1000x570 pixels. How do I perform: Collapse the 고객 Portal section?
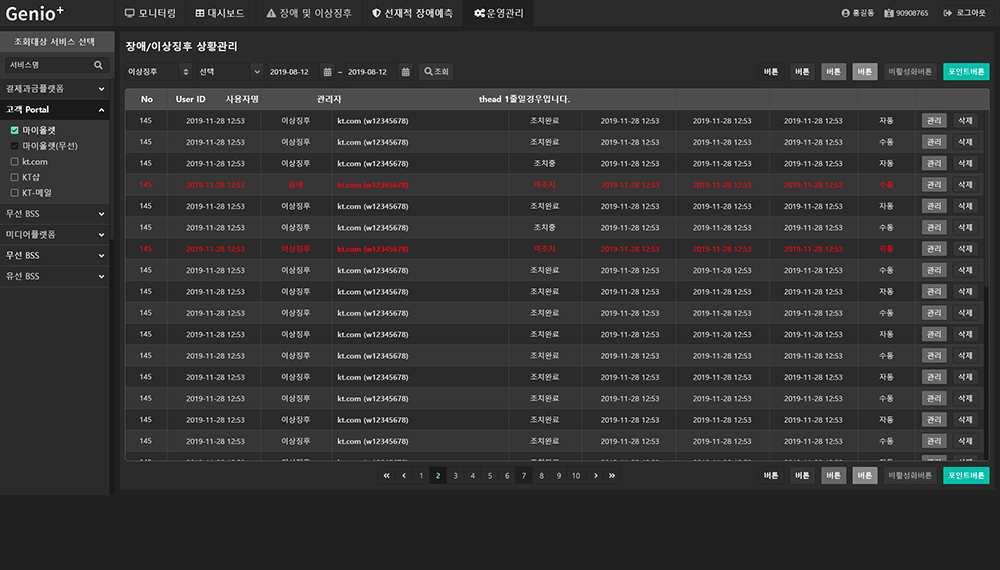point(55,110)
